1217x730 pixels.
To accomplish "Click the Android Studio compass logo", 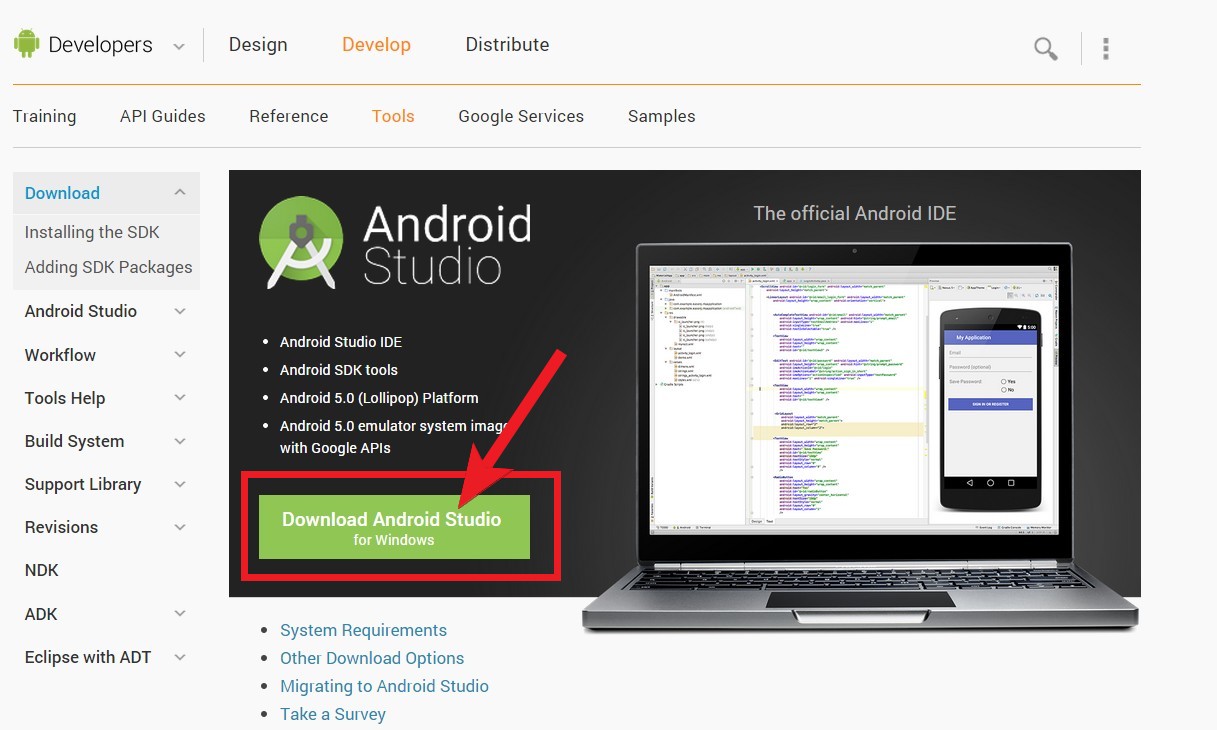I will point(301,243).
